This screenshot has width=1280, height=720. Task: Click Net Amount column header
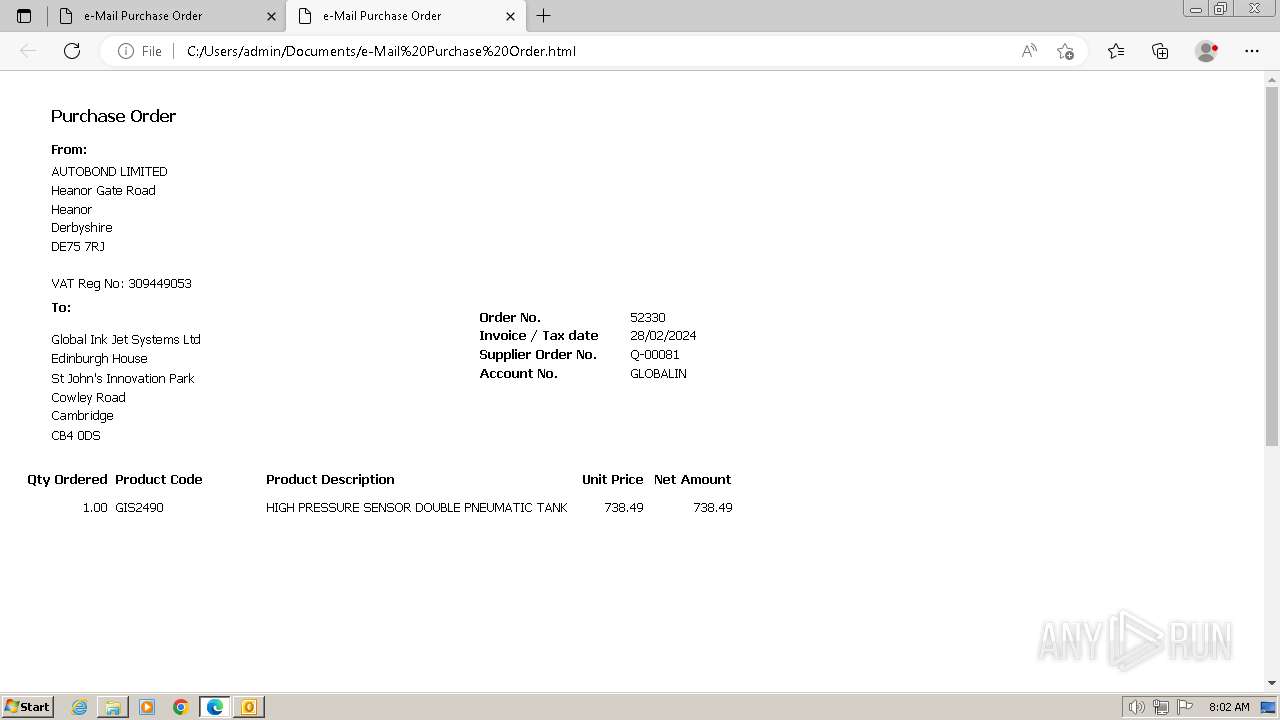click(692, 480)
